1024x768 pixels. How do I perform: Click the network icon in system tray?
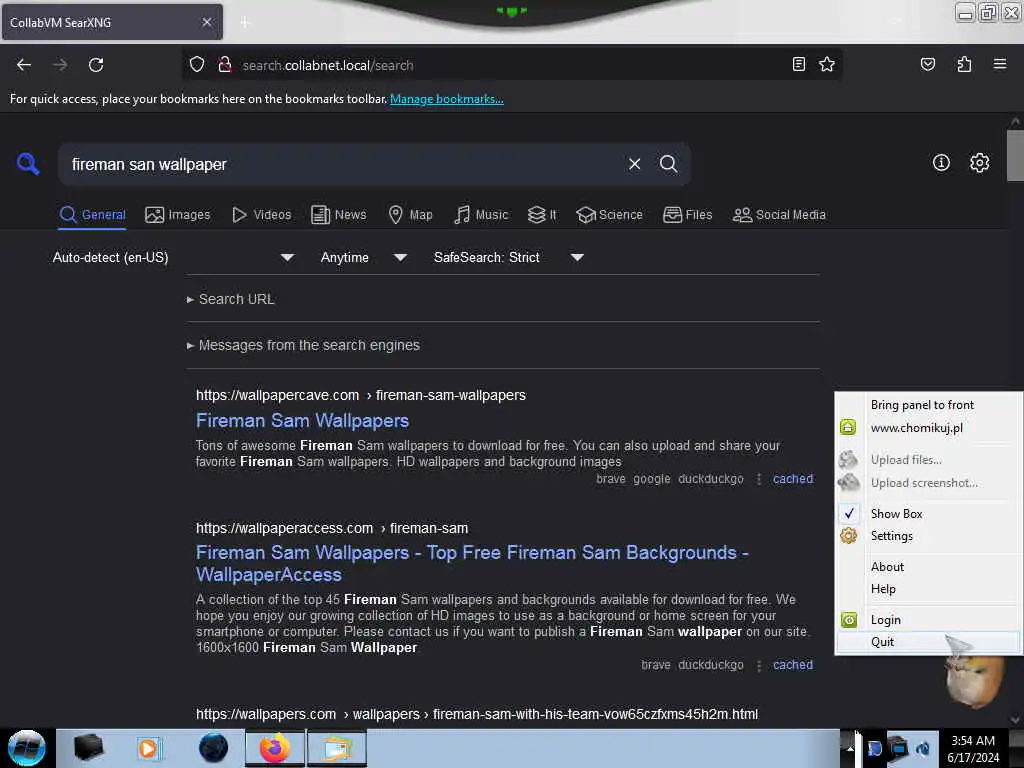click(899, 748)
